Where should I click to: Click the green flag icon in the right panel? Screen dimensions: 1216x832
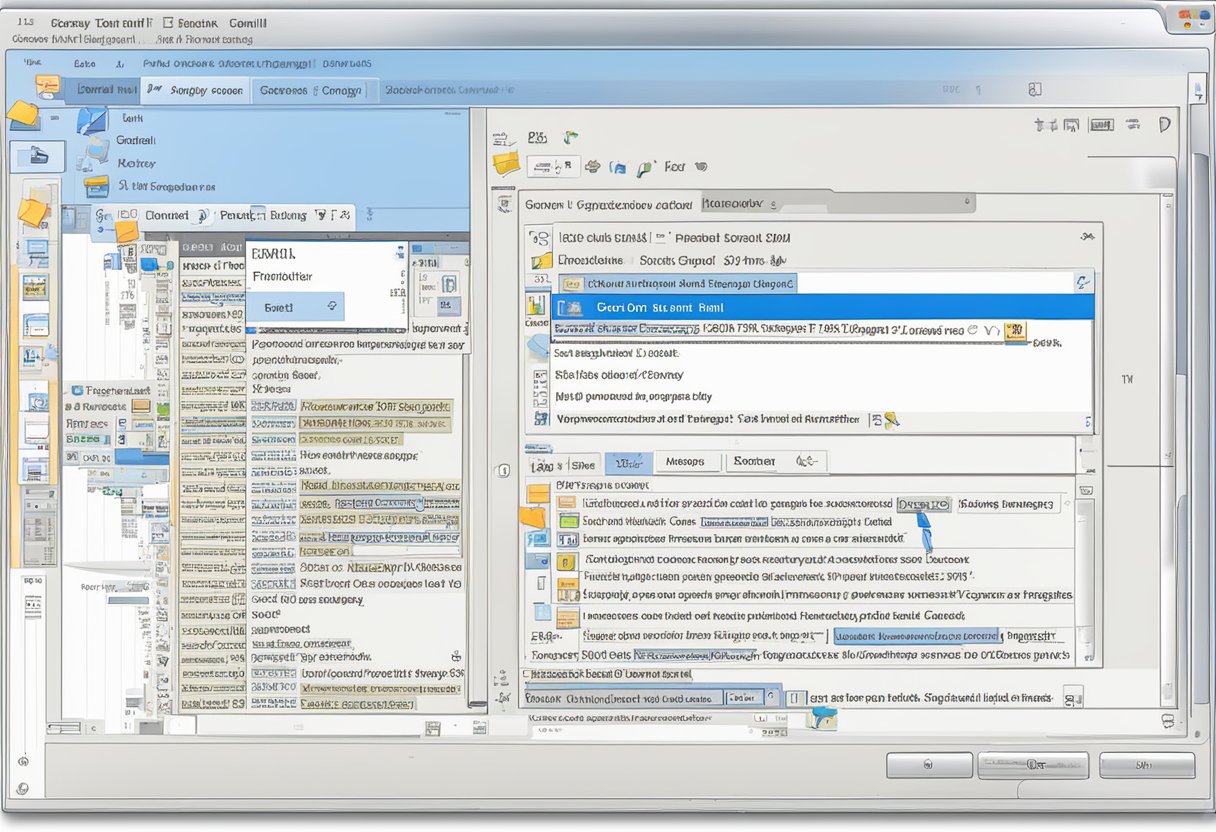[x=570, y=137]
